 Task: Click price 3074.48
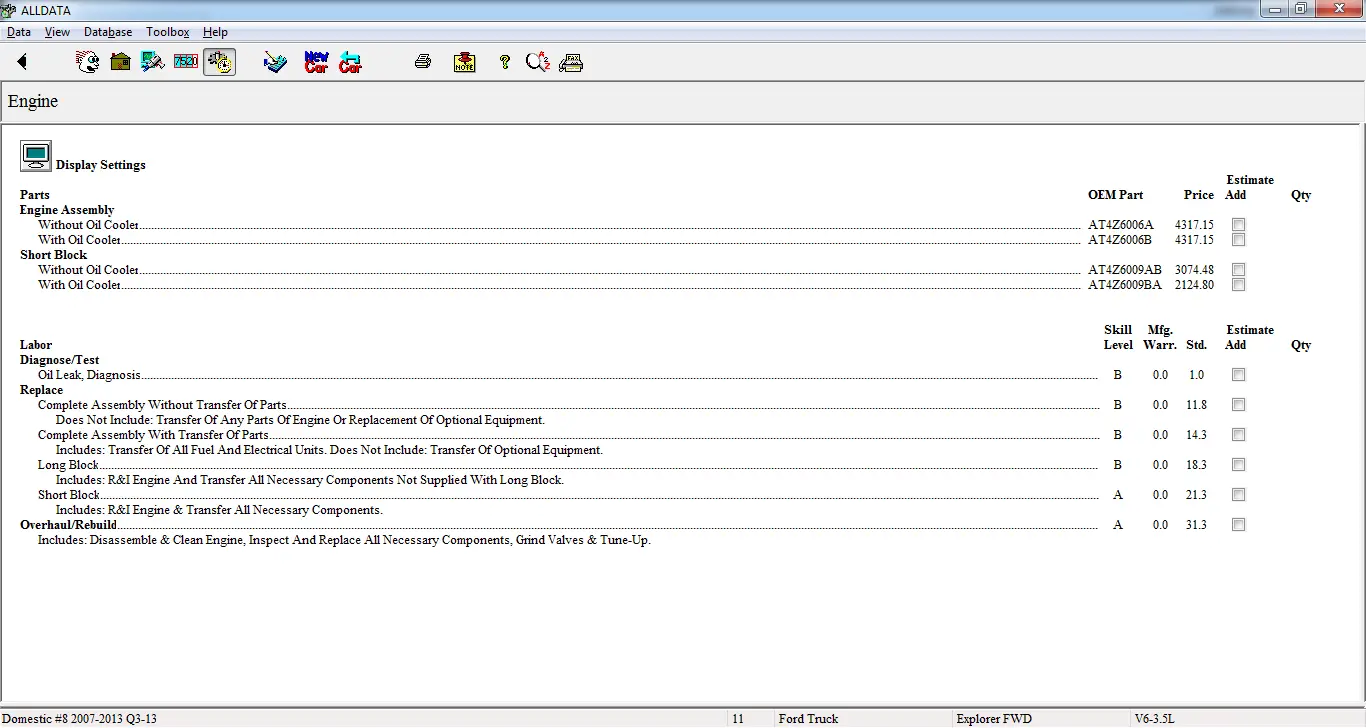click(1194, 270)
